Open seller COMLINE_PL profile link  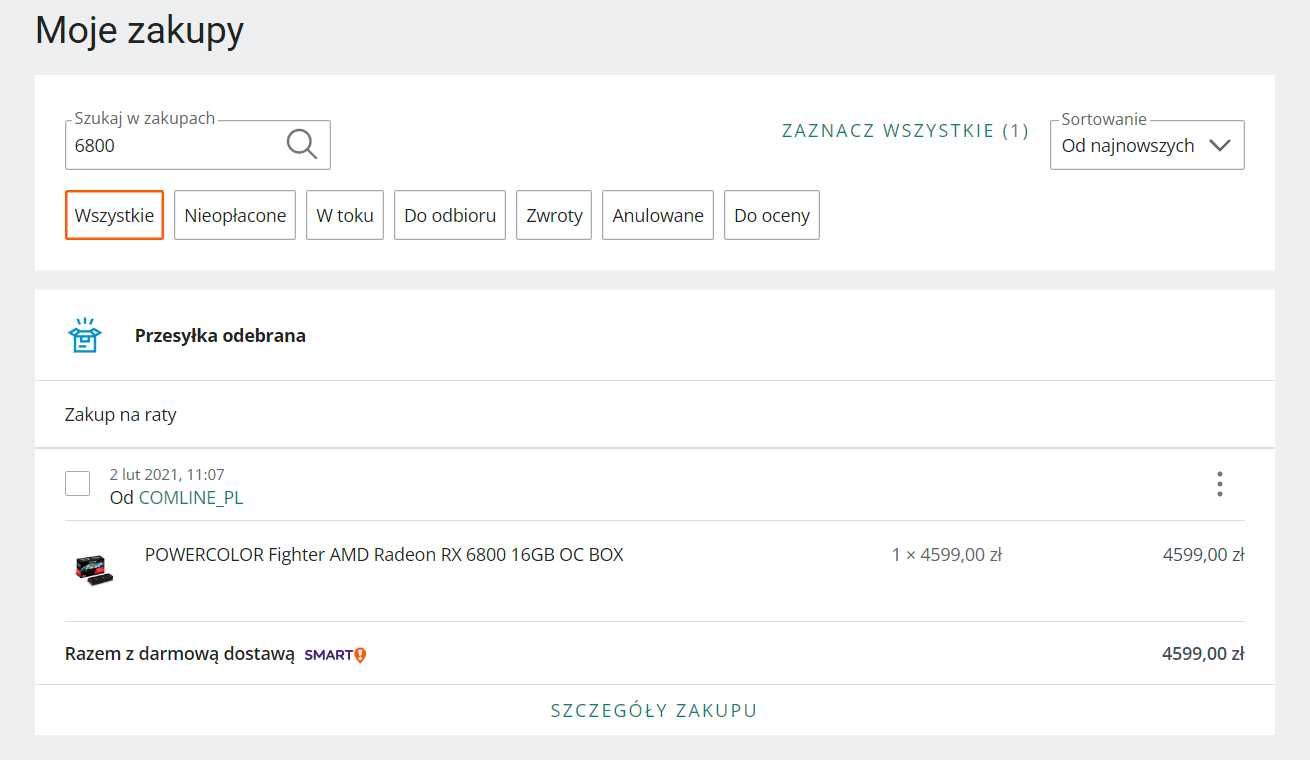[x=191, y=498]
